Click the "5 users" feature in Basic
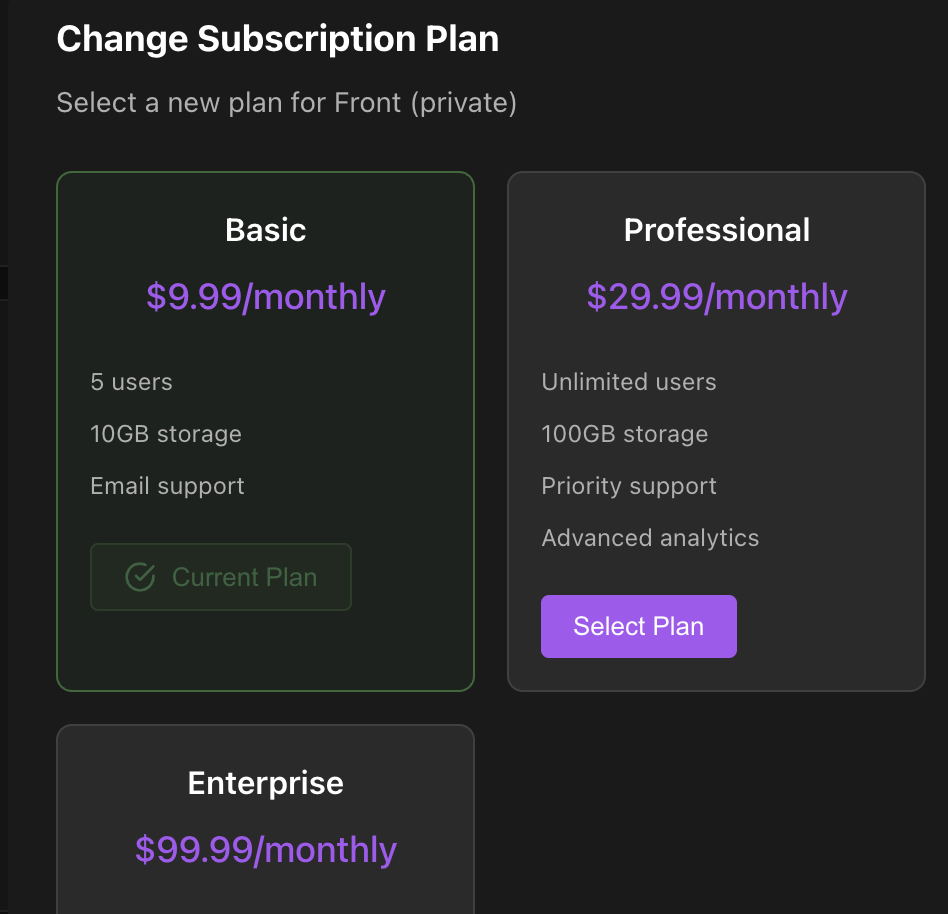The image size is (948, 914). click(131, 382)
